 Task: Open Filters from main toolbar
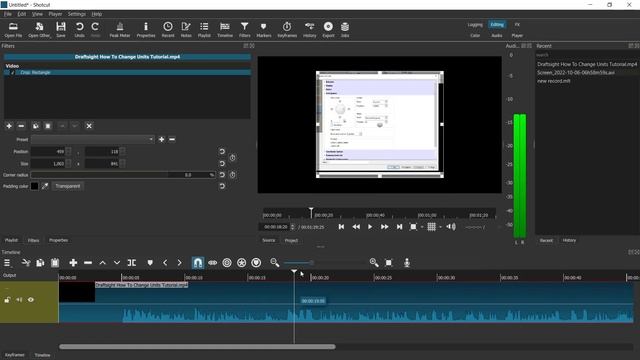pos(244,30)
